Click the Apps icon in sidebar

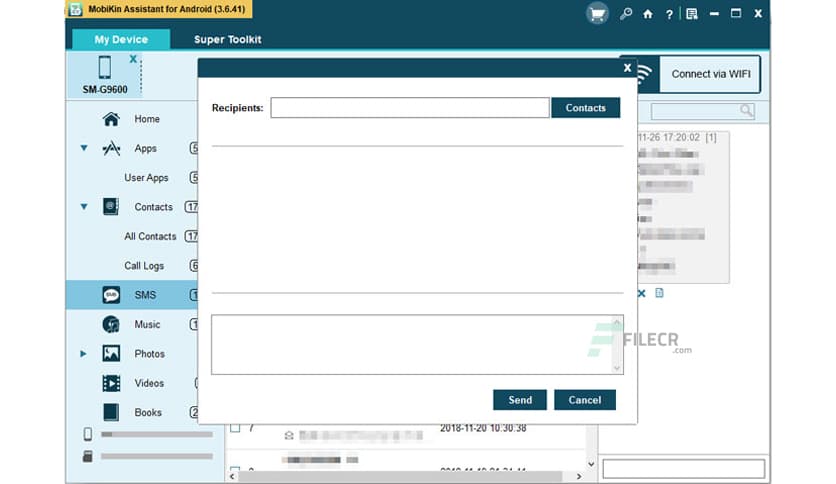click(111, 148)
